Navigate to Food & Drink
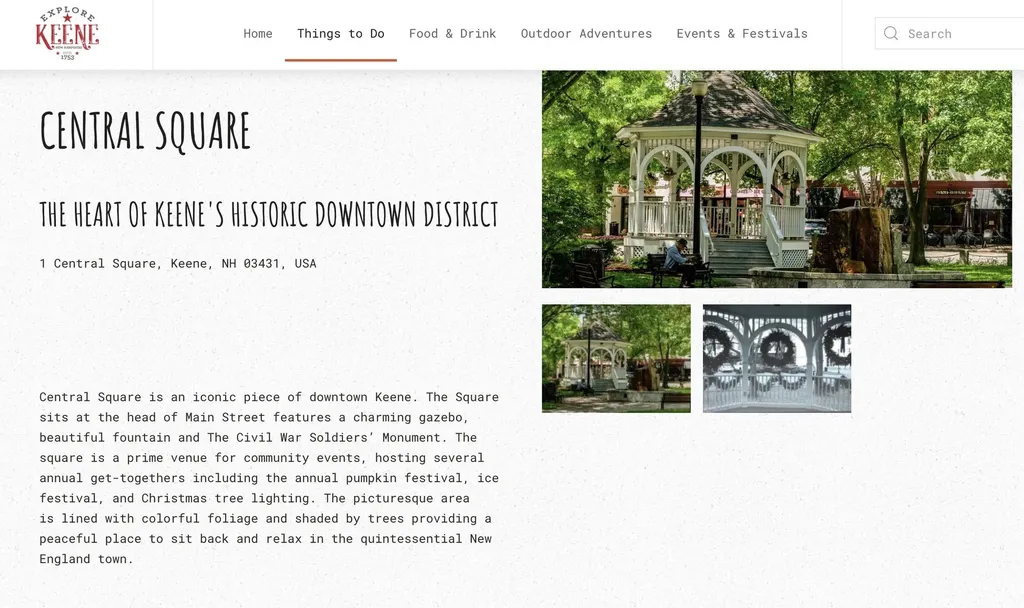The width and height of the screenshot is (1024, 608). tap(452, 33)
